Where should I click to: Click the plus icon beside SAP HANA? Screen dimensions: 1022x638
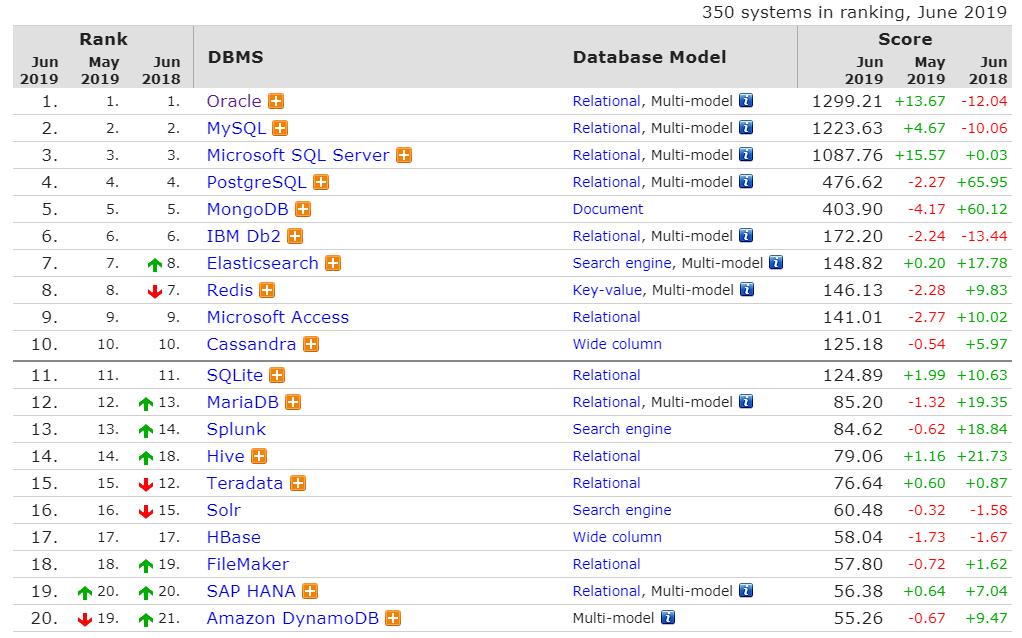tap(310, 591)
